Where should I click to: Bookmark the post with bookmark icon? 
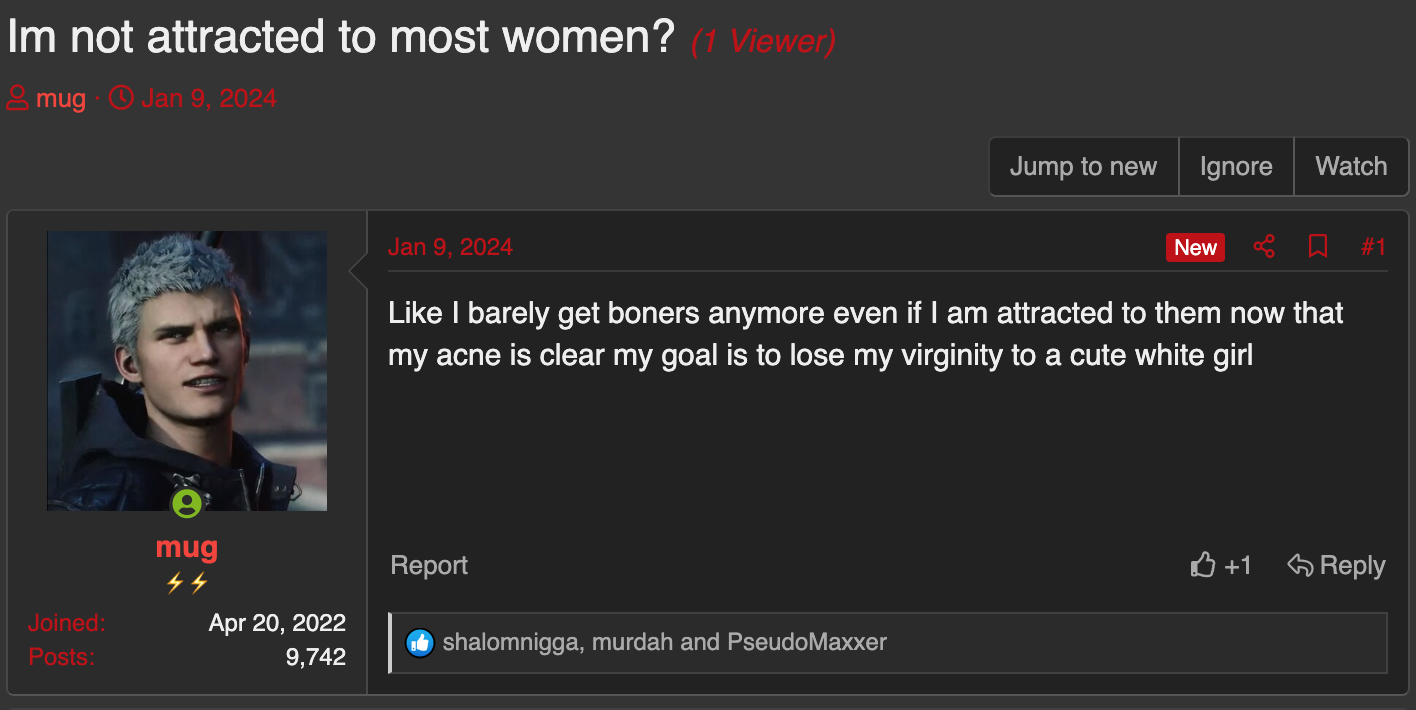[1318, 247]
